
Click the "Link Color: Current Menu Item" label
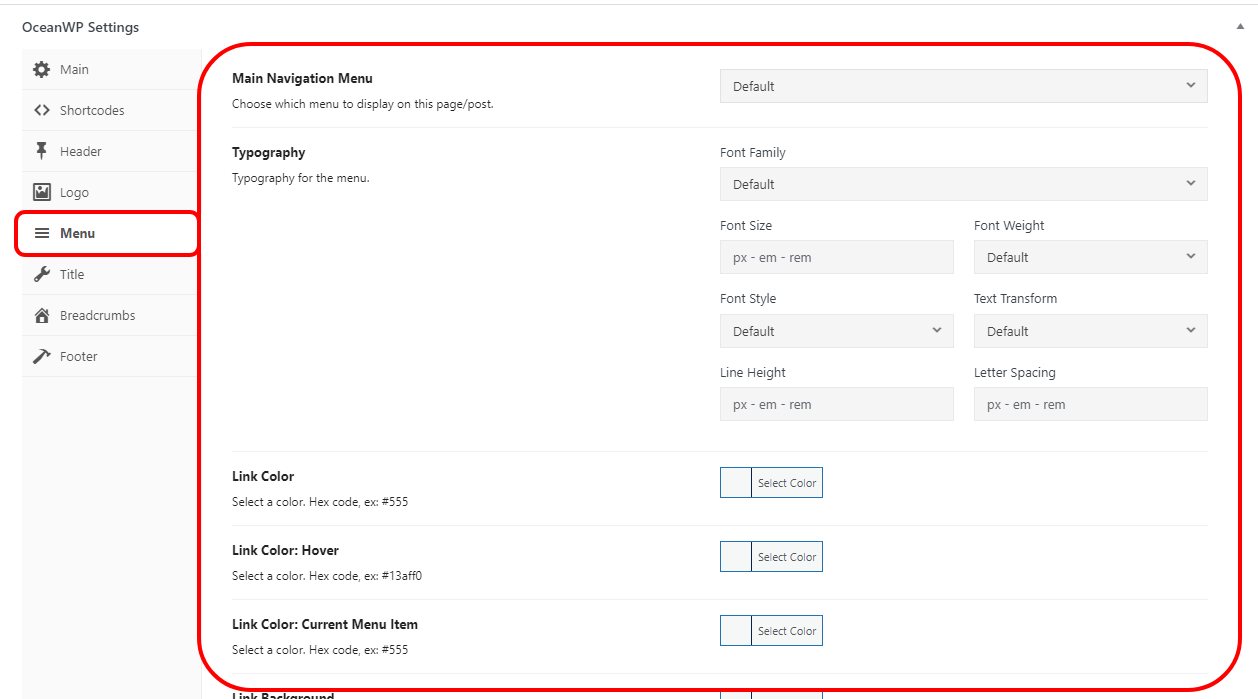[325, 624]
